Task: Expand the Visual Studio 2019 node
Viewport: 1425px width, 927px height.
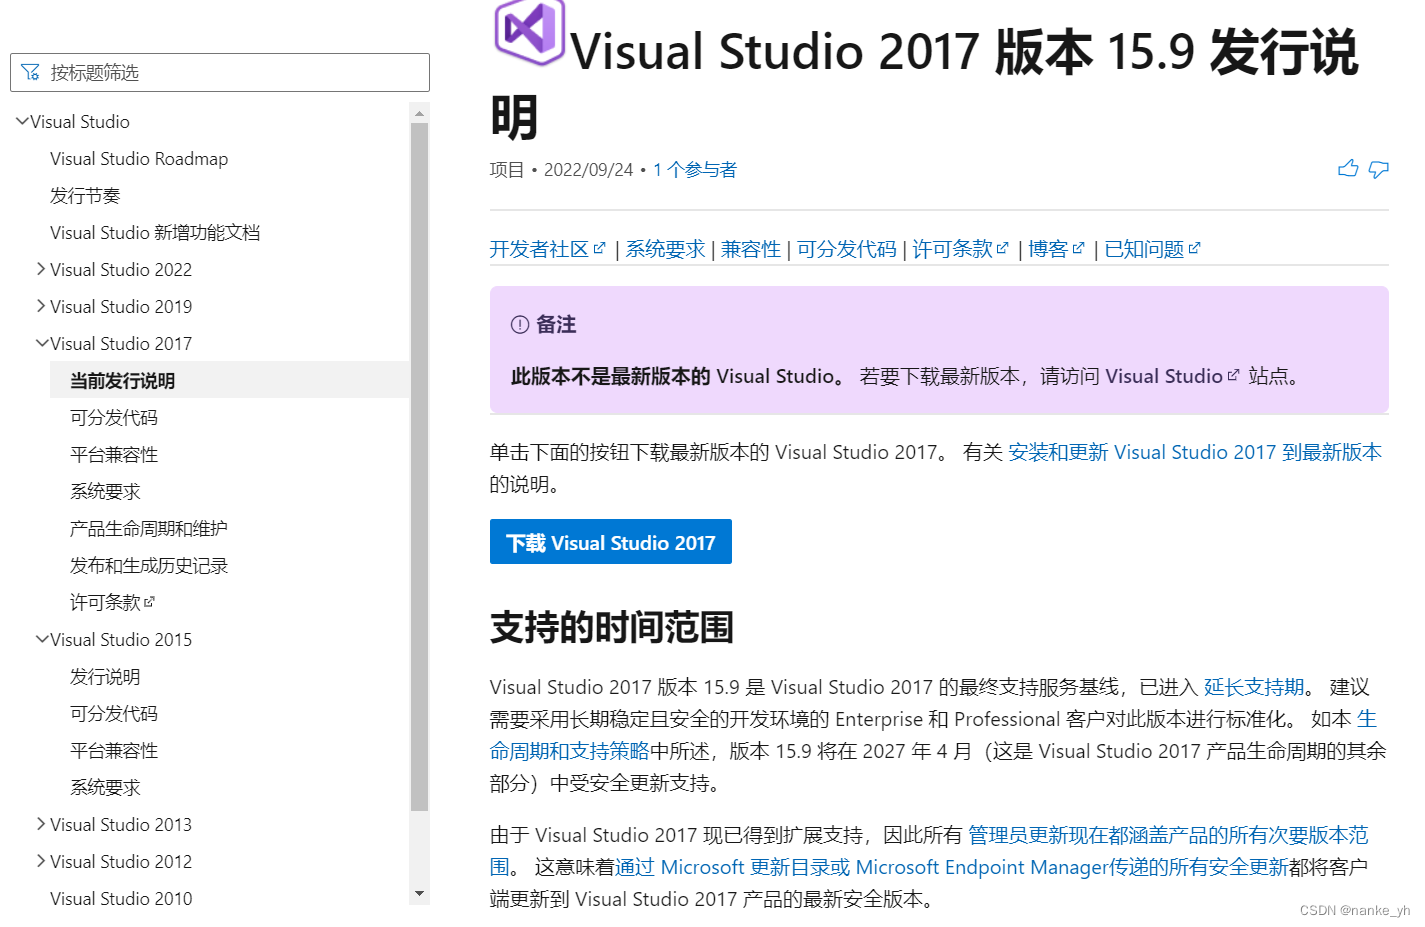Action: click(x=41, y=306)
